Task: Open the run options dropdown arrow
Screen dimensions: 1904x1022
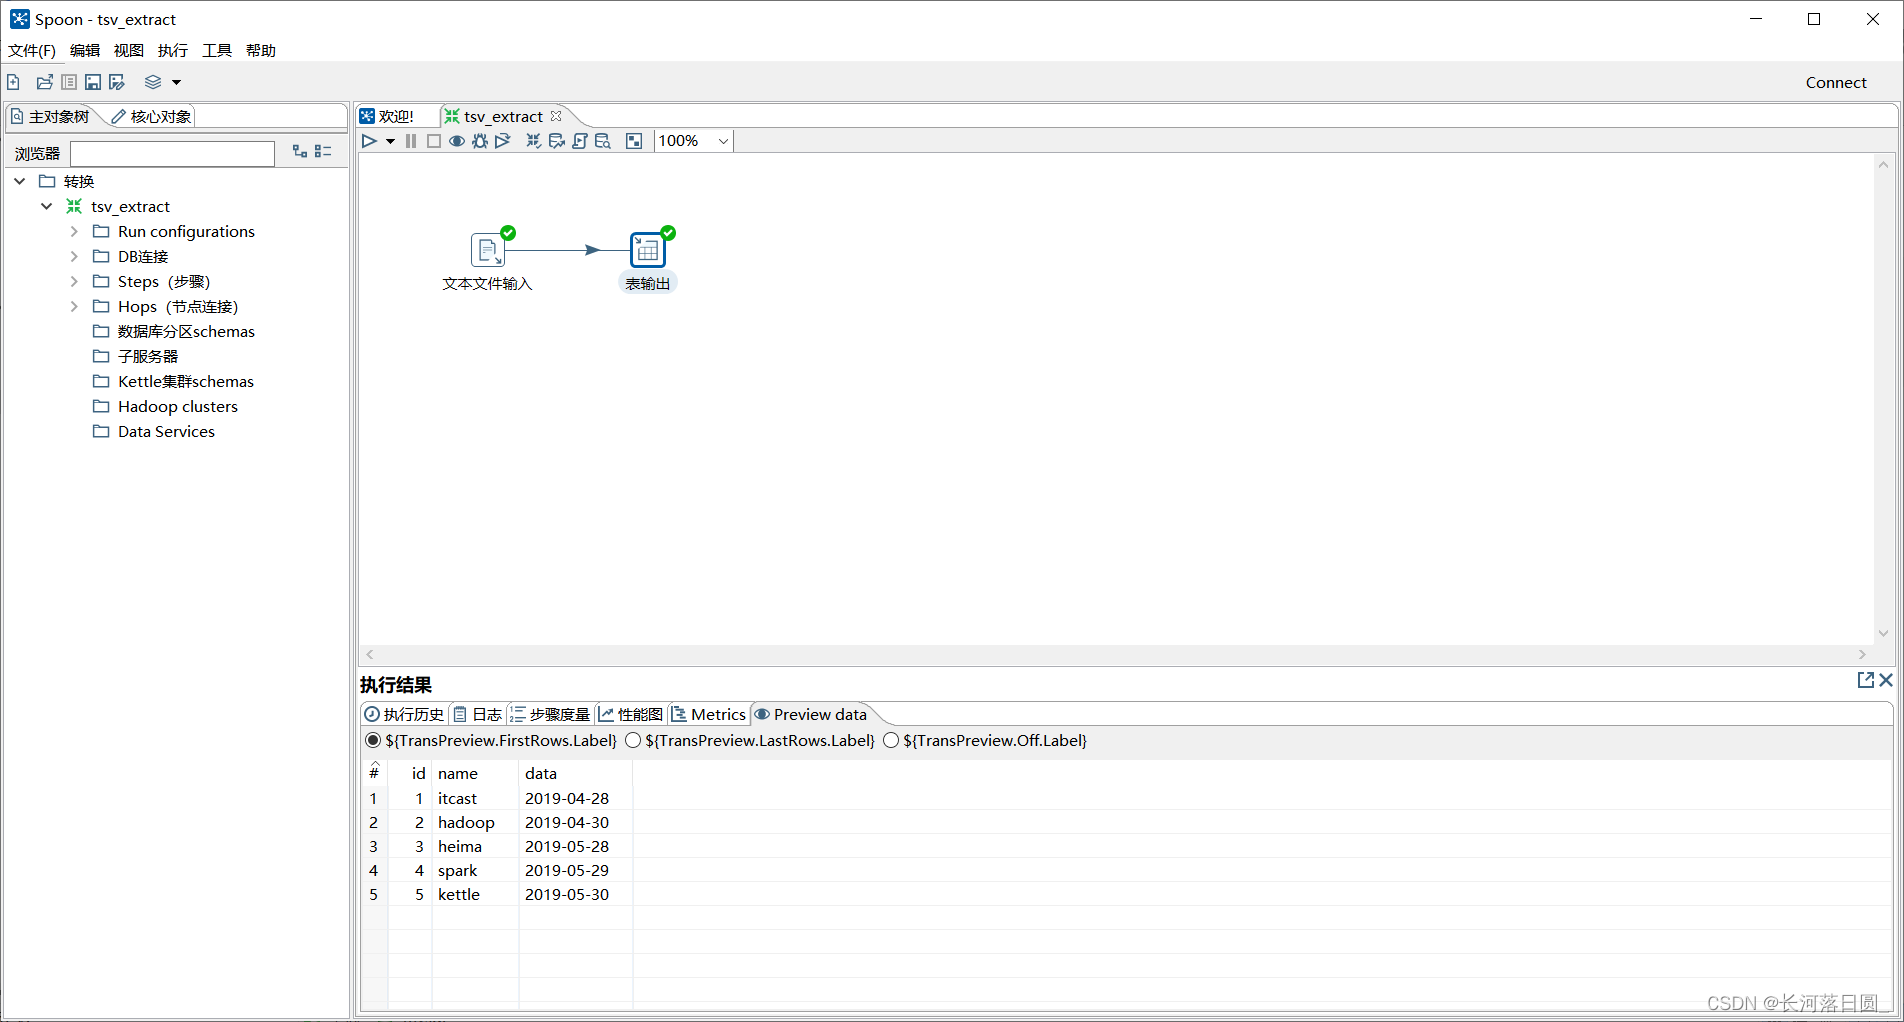Action: coord(390,142)
